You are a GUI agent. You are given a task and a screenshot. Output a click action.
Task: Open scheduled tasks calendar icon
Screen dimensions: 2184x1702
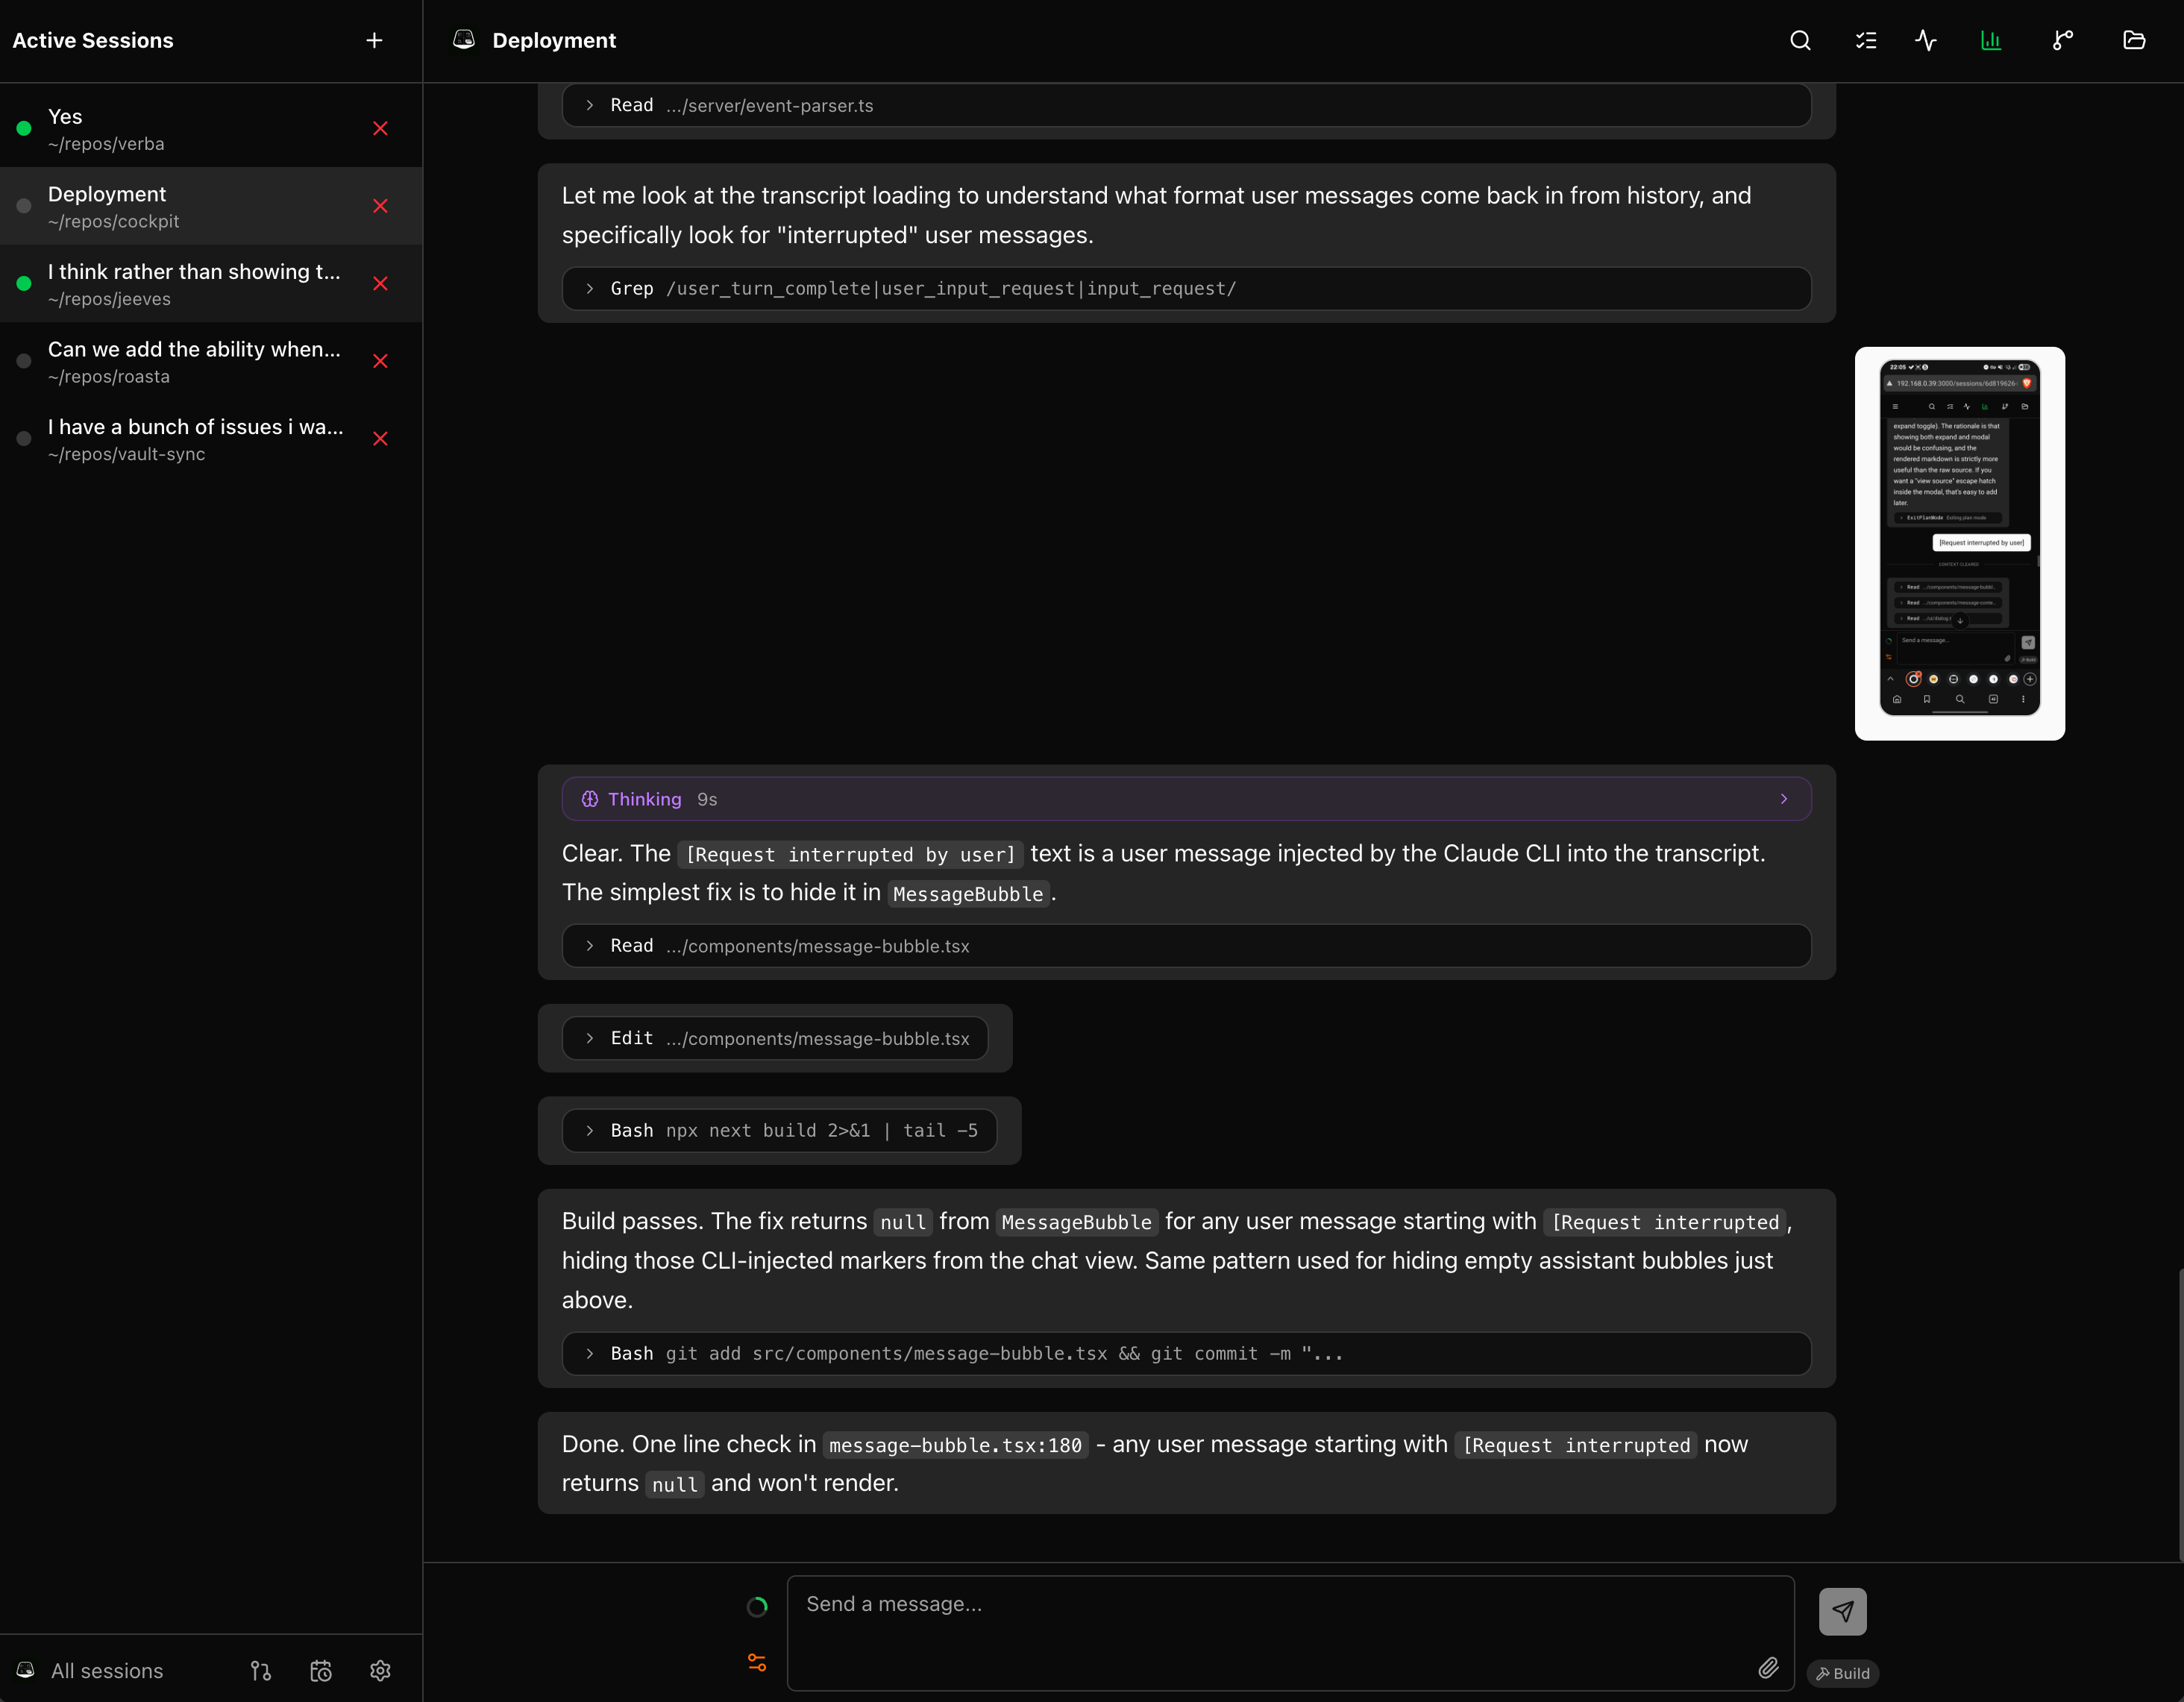click(321, 1670)
